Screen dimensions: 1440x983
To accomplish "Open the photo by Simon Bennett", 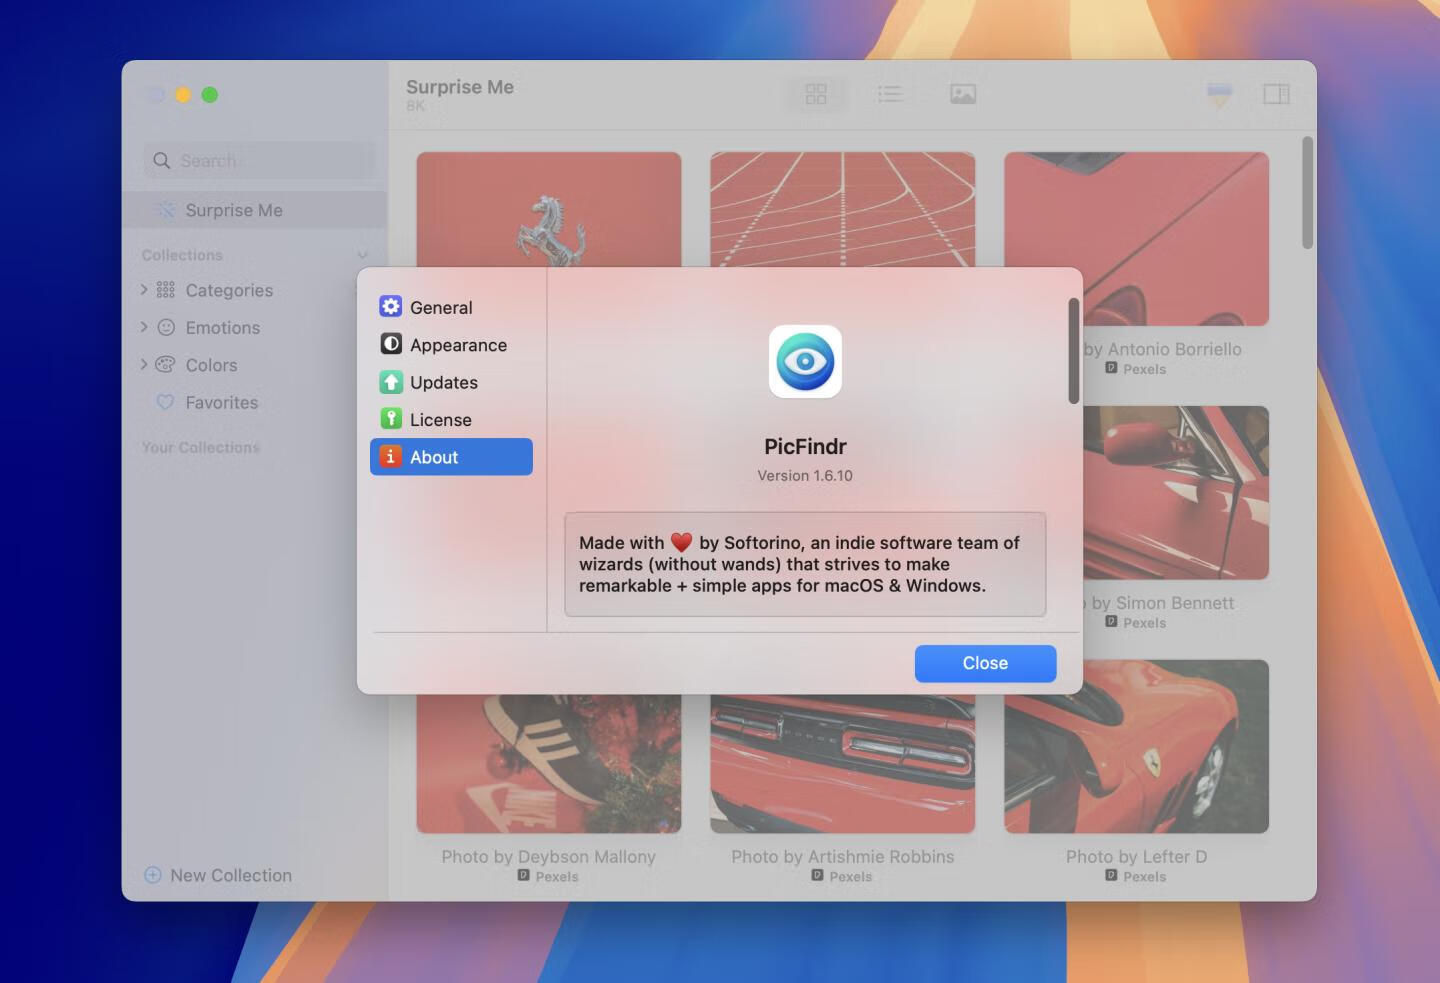I will 1176,492.
